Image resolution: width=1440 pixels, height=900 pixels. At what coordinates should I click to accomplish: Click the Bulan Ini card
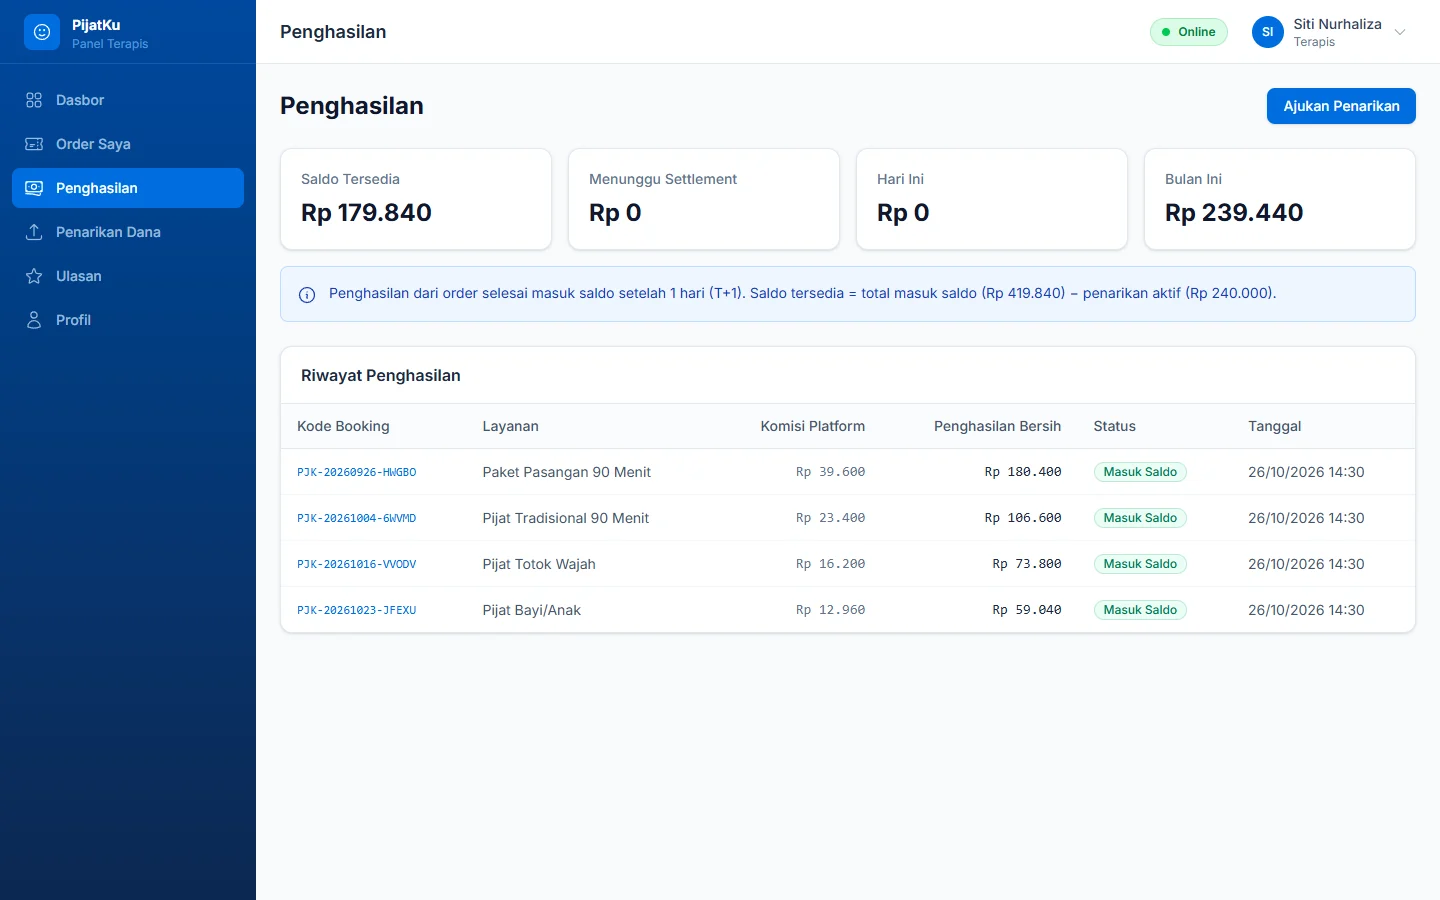1280,199
